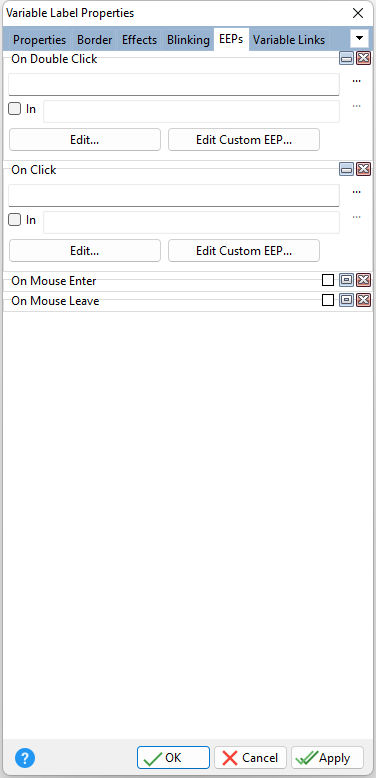Switch to the Effects tab

tap(139, 40)
